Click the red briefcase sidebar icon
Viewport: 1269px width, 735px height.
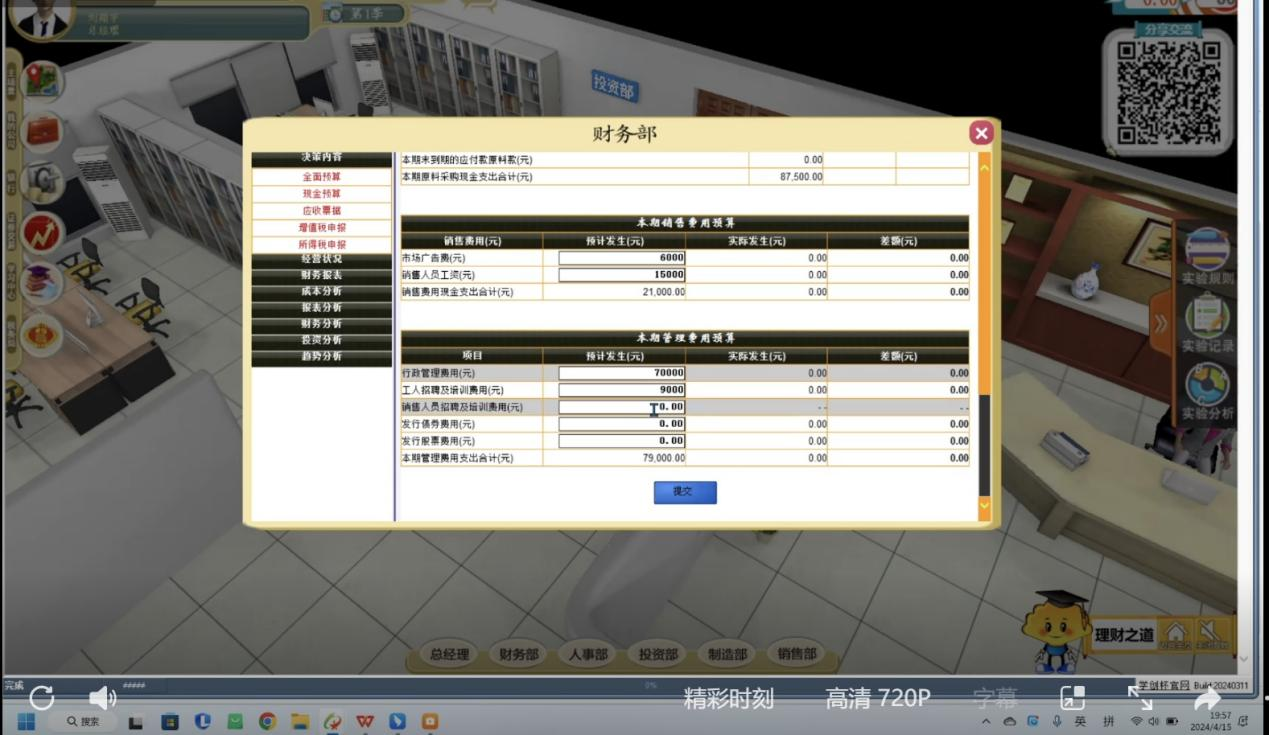point(42,131)
